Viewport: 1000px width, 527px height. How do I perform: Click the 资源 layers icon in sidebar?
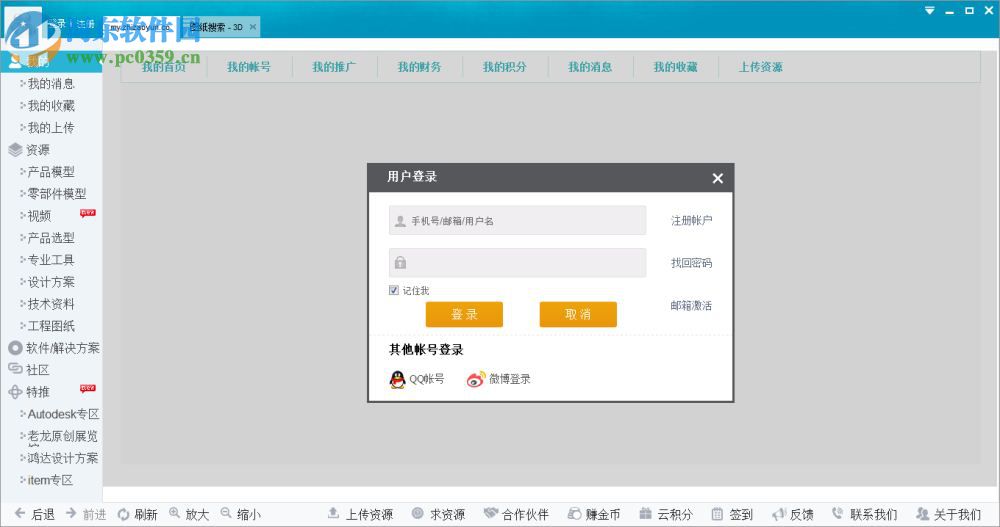tap(15, 150)
